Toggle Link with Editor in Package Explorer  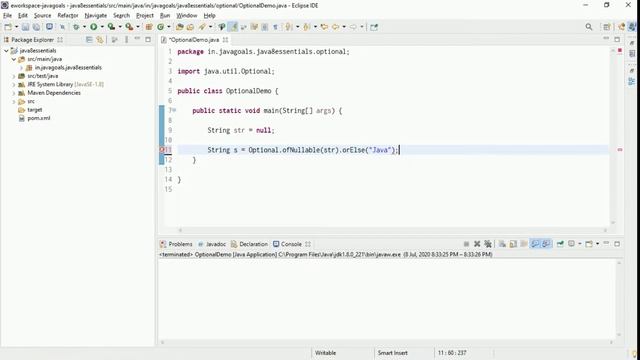tap(100, 40)
